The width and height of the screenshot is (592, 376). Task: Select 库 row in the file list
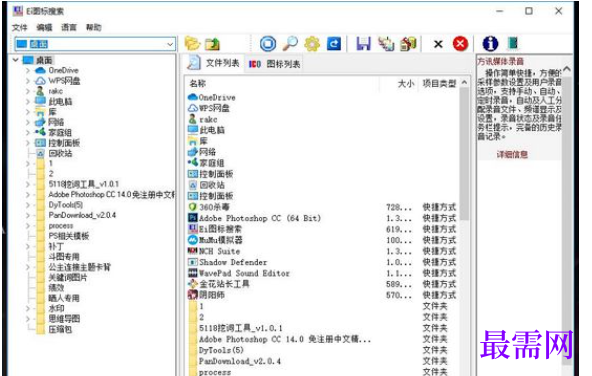tap(204, 141)
